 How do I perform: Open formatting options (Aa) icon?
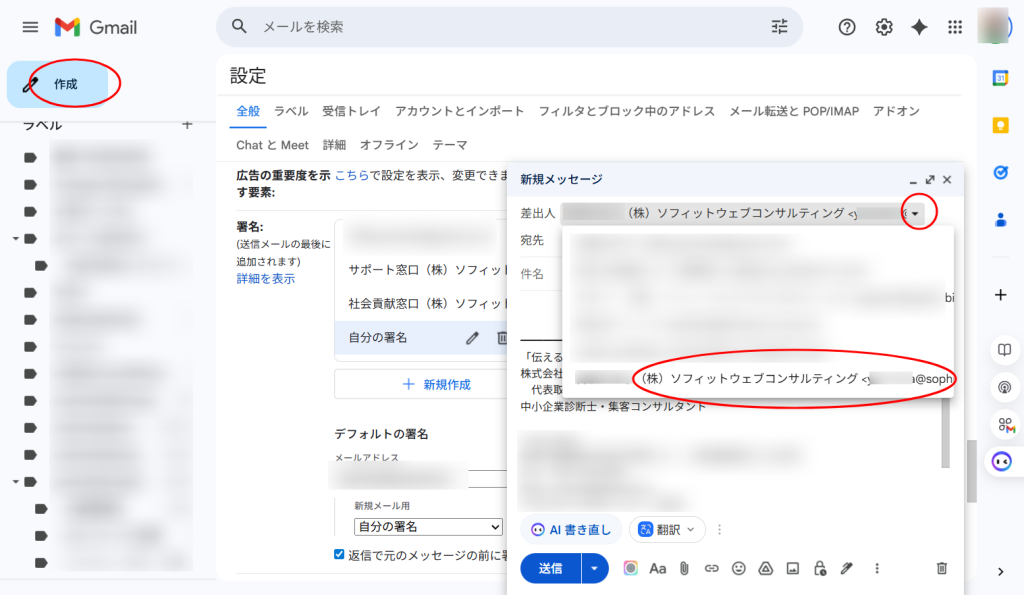click(658, 568)
